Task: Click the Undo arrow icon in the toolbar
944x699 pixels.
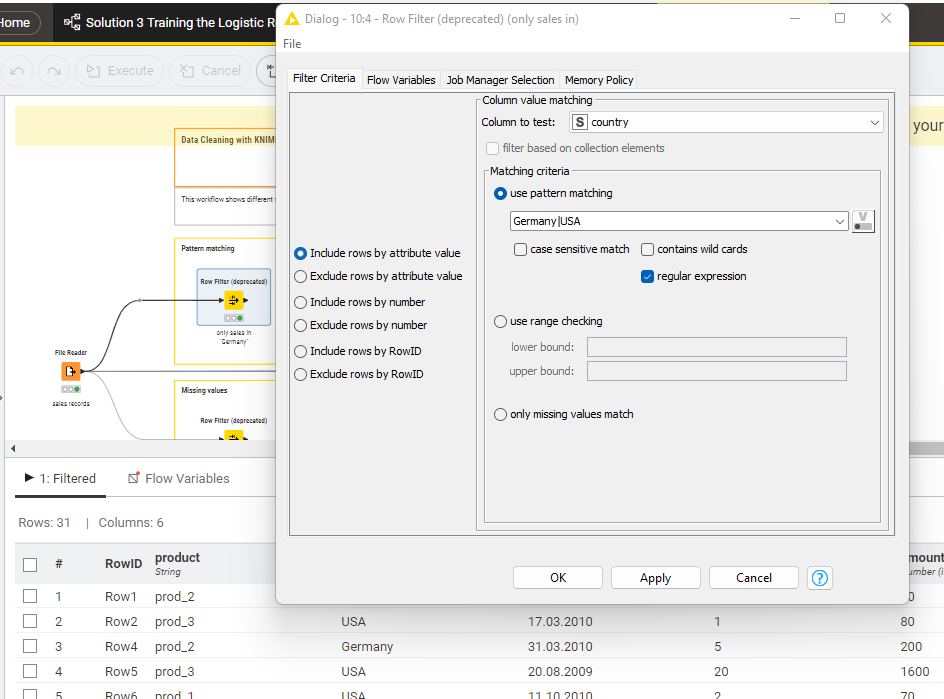Action: coord(17,71)
